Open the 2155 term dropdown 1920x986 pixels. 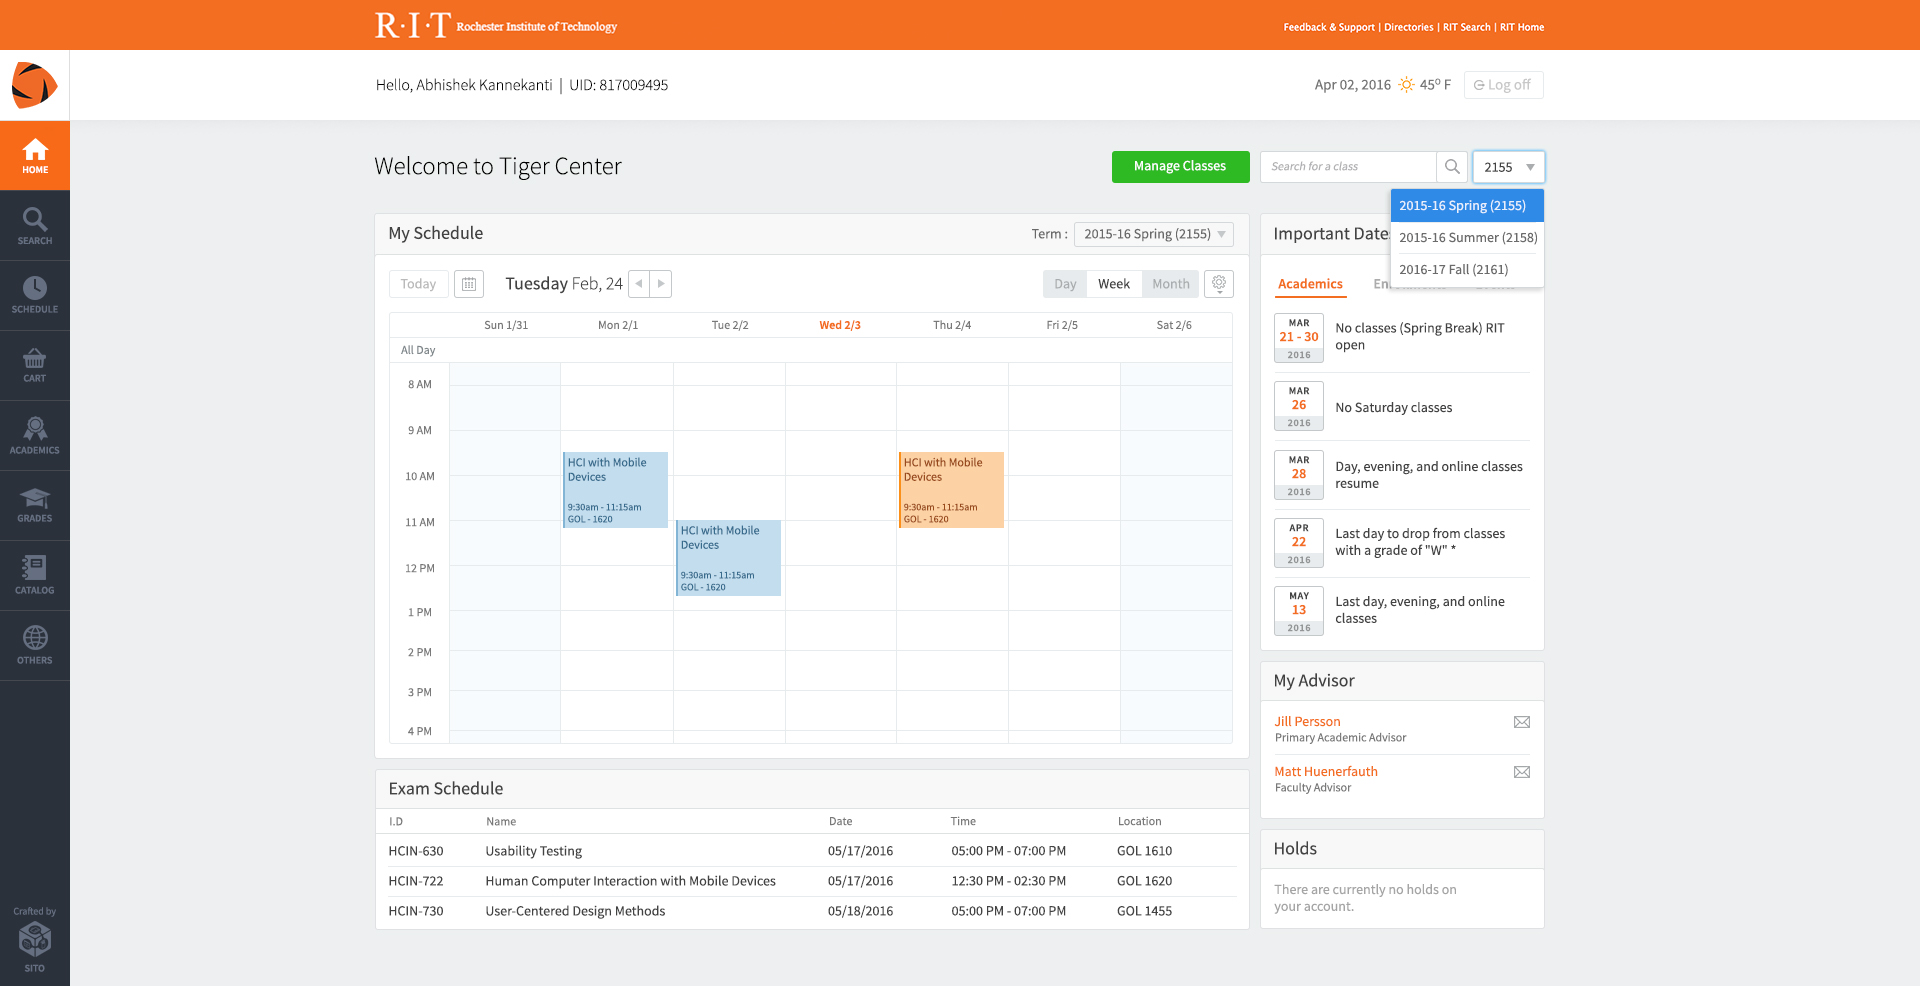tap(1509, 167)
